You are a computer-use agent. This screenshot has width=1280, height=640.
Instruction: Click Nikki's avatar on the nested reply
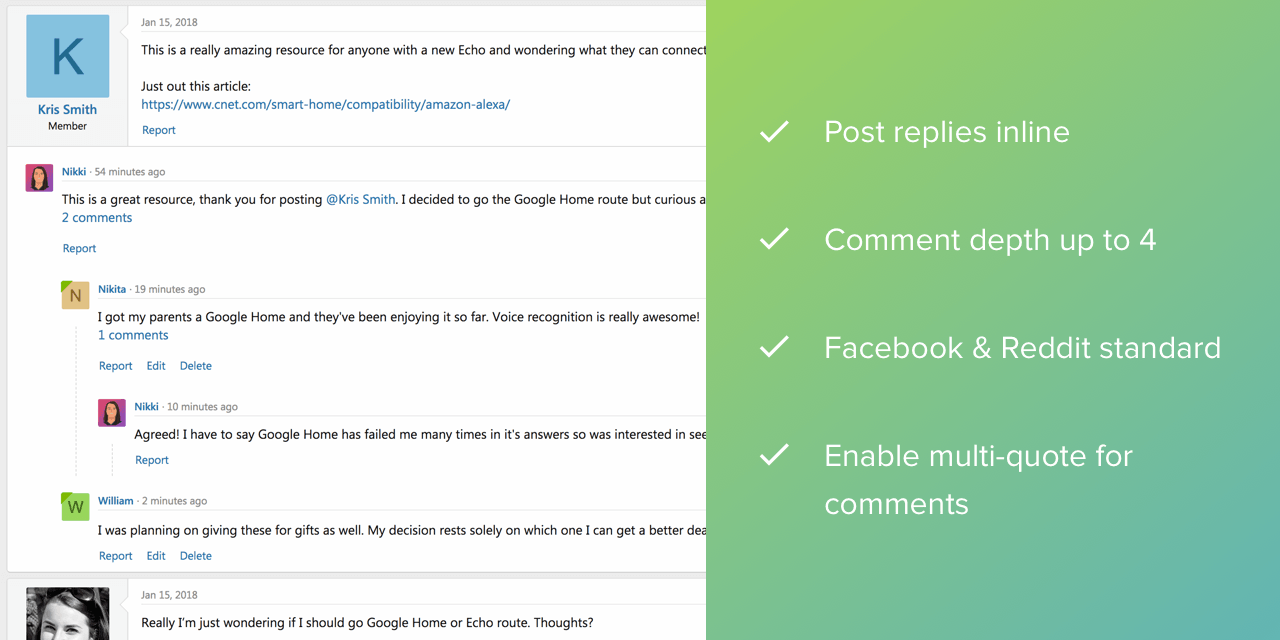111,413
